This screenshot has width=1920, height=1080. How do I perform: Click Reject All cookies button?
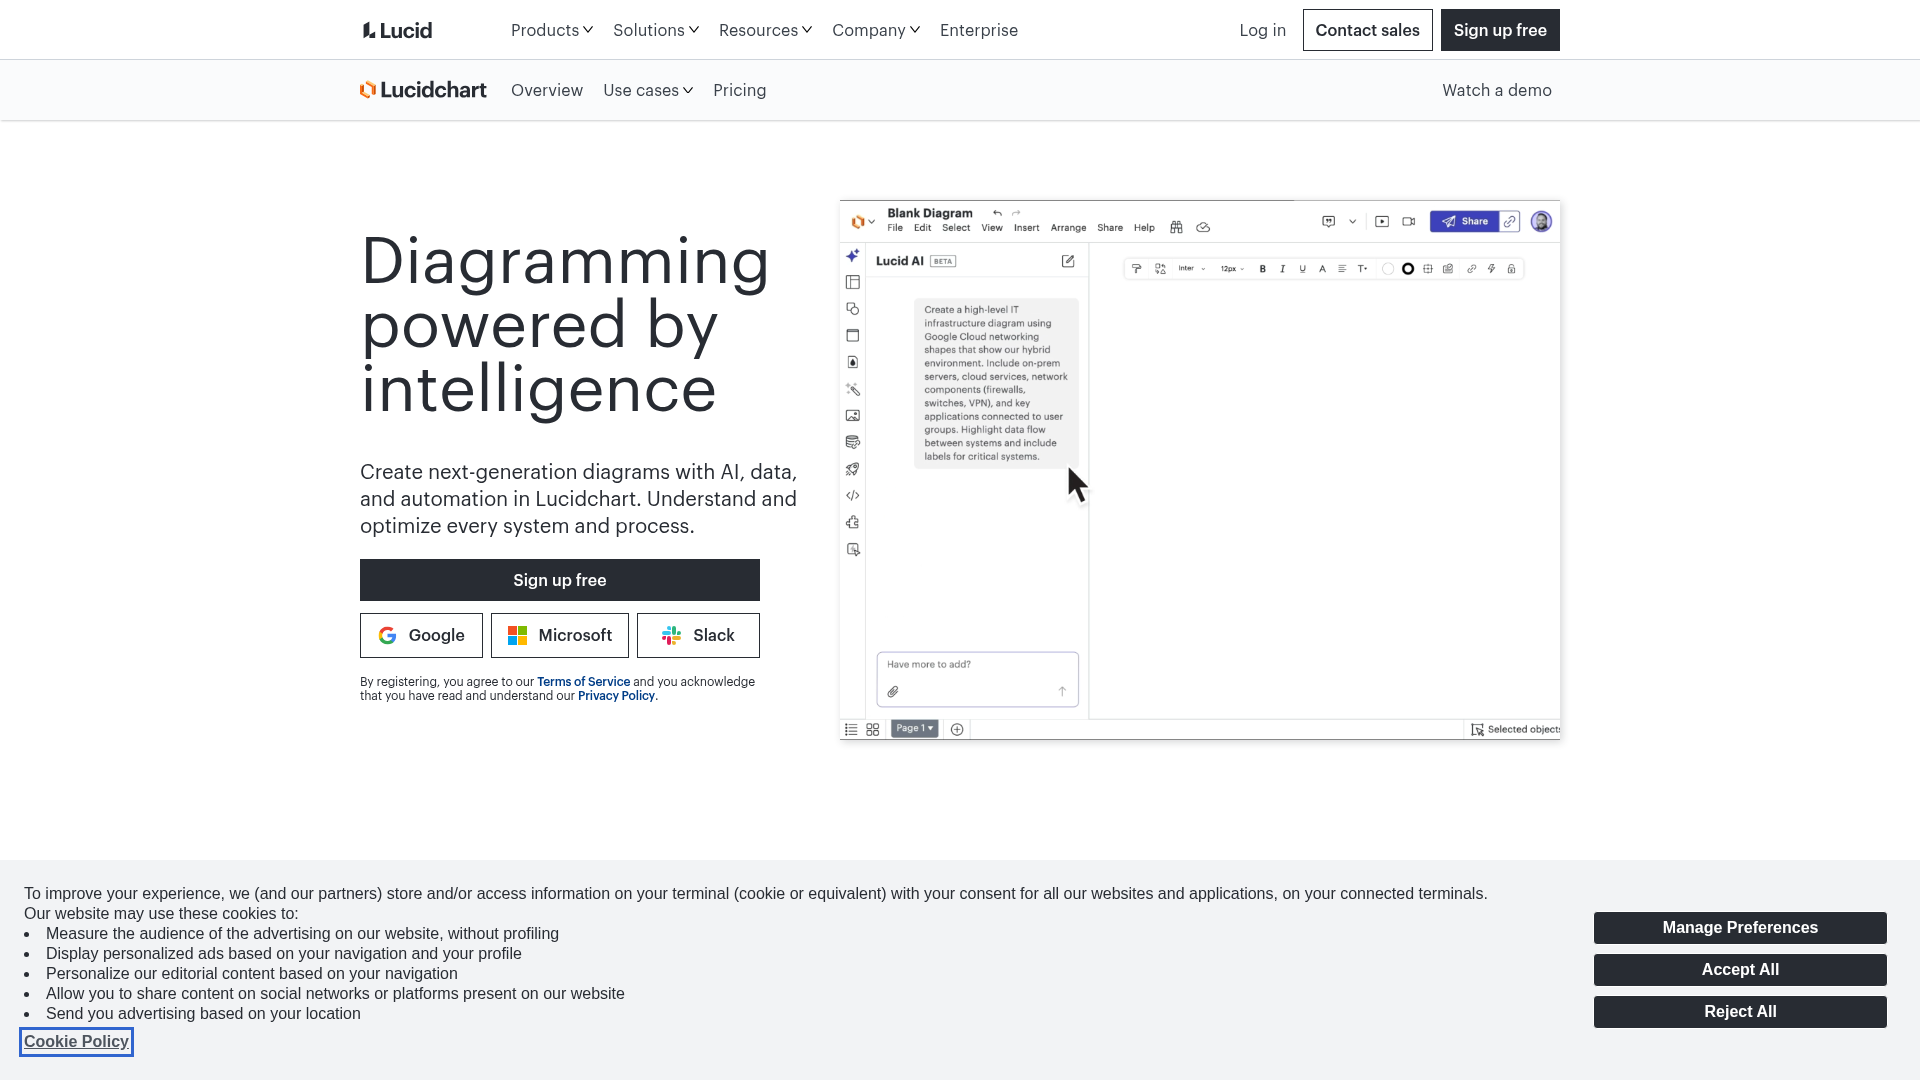1740,1012
